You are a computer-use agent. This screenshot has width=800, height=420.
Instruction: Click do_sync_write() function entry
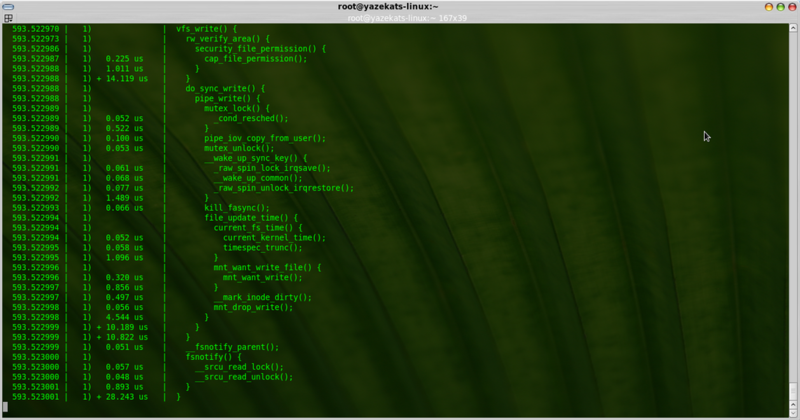pos(225,89)
